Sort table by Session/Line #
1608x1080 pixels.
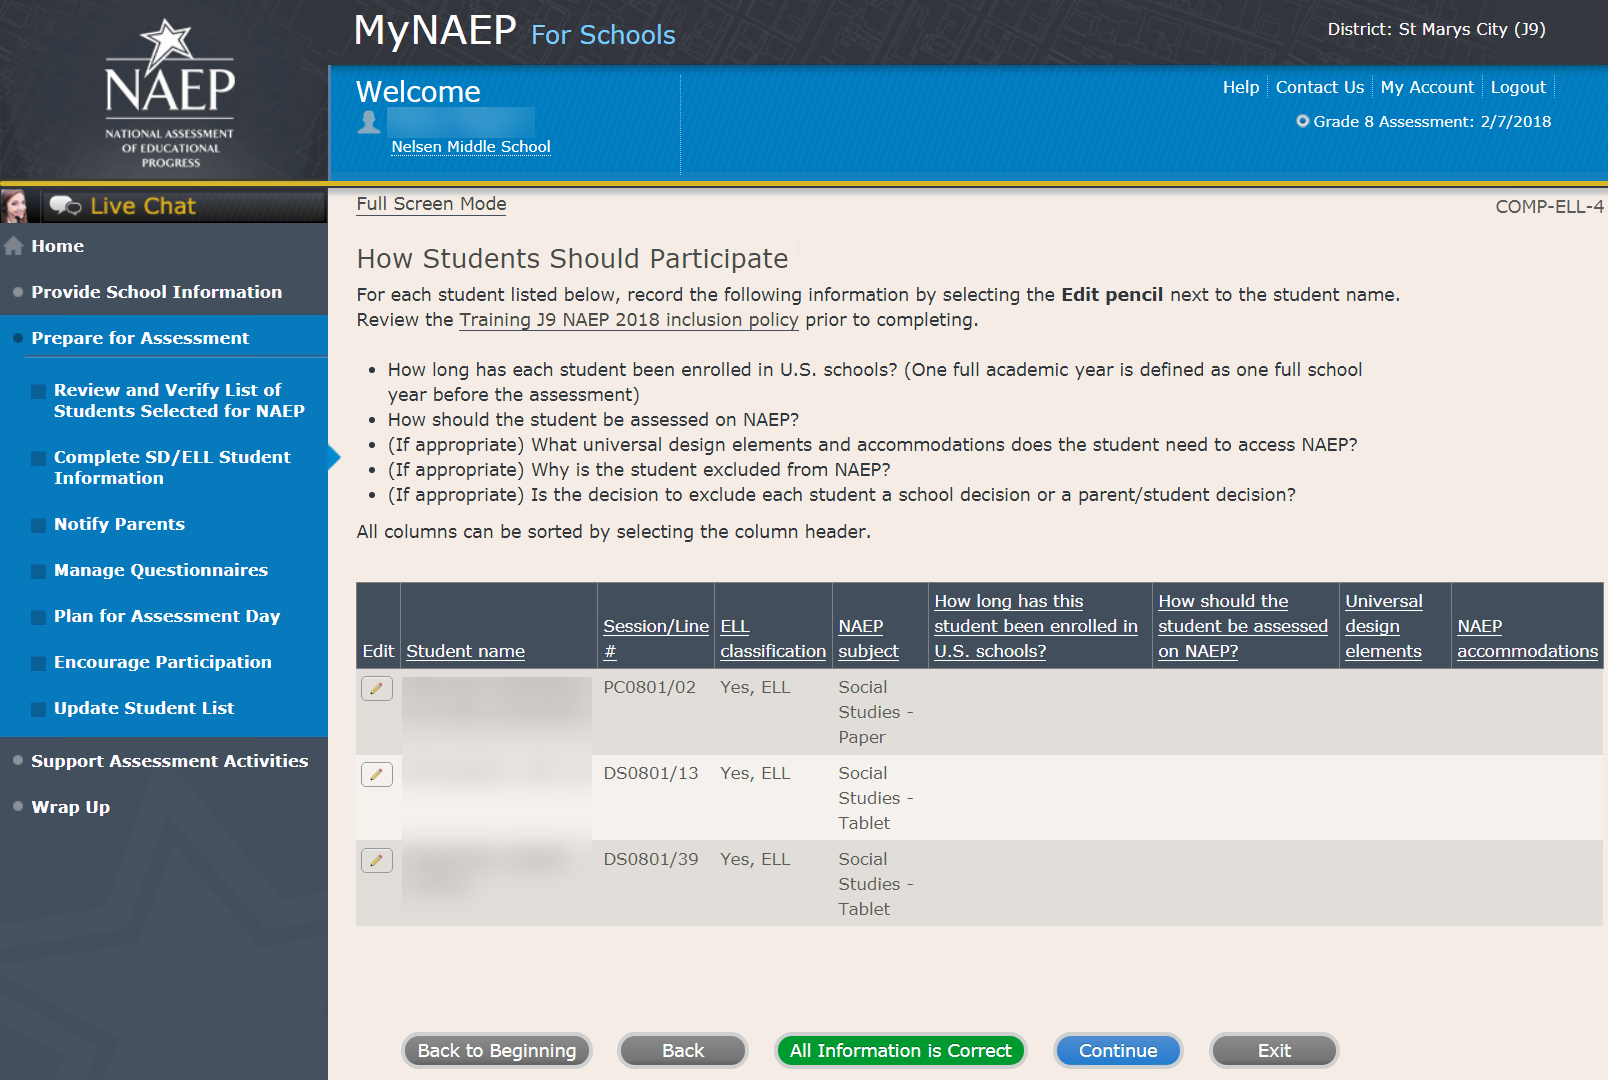pyautogui.click(x=656, y=638)
